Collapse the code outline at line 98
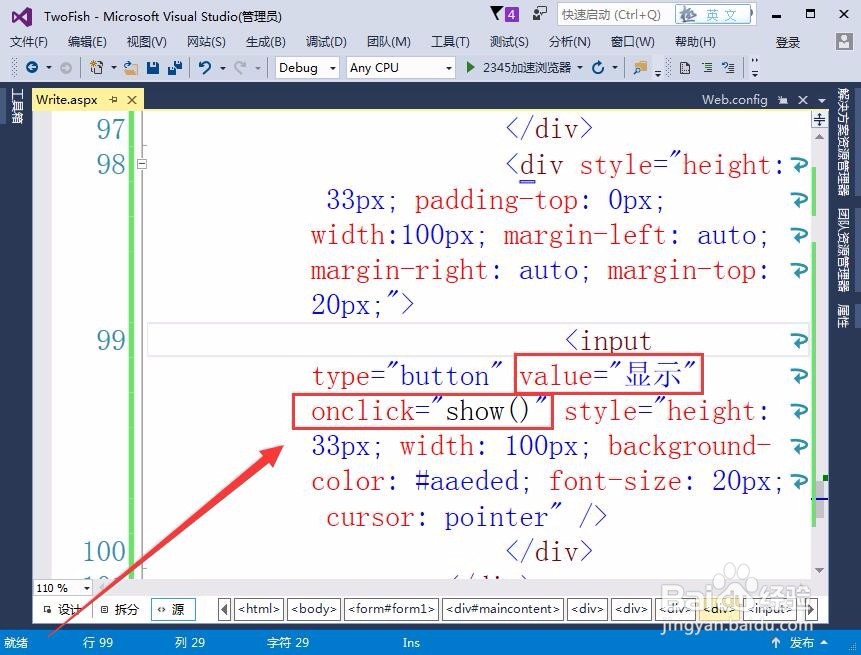This screenshot has width=861, height=655. point(142,164)
